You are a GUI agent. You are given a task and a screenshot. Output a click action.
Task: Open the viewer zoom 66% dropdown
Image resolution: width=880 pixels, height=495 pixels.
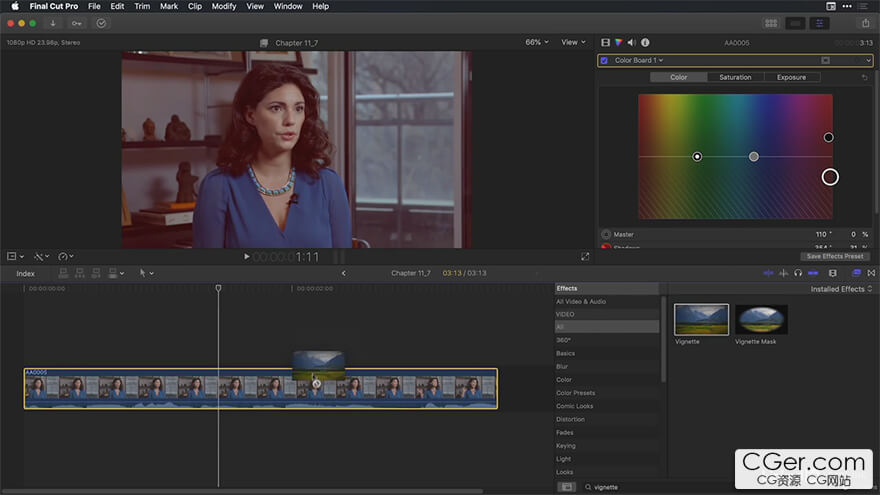(537, 42)
